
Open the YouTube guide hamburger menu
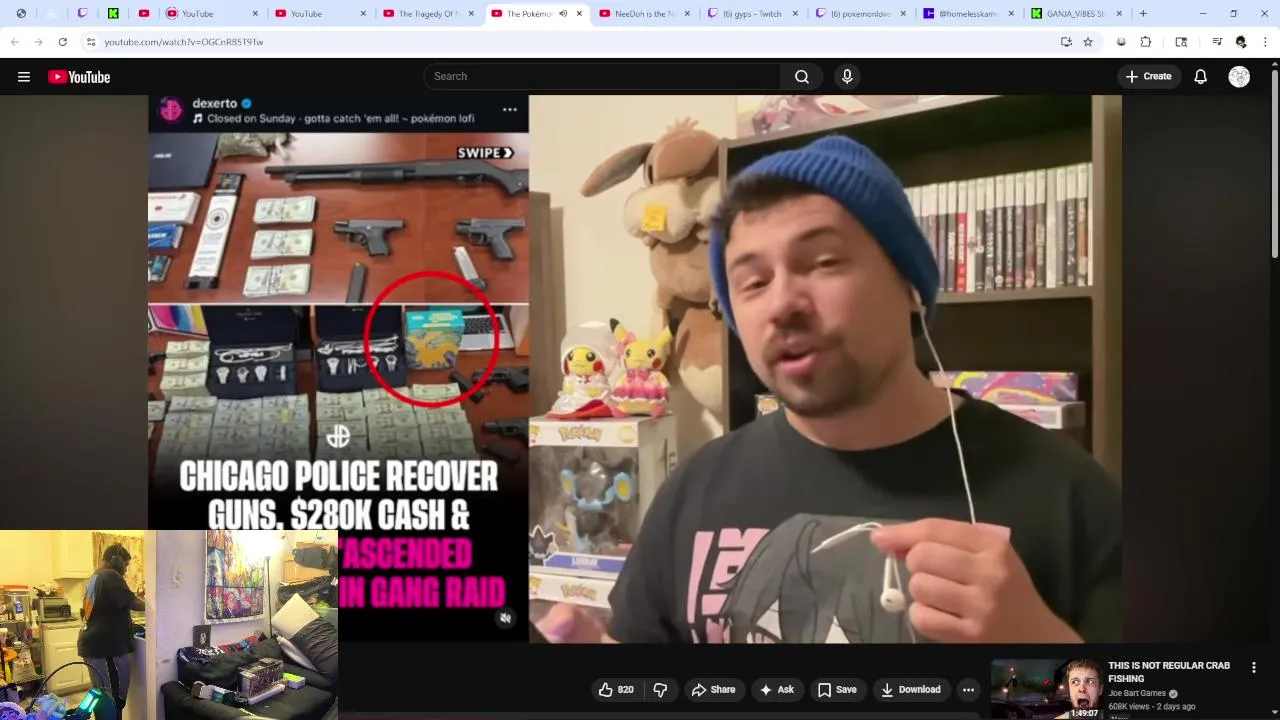tap(24, 77)
